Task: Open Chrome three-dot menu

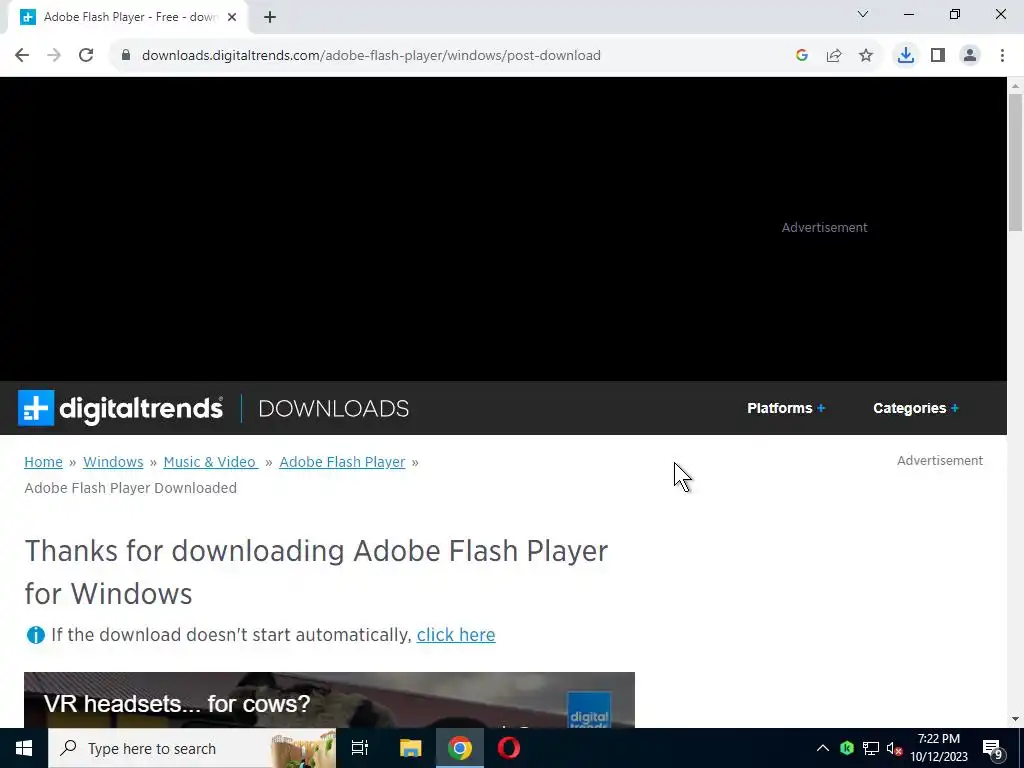Action: click(1002, 56)
